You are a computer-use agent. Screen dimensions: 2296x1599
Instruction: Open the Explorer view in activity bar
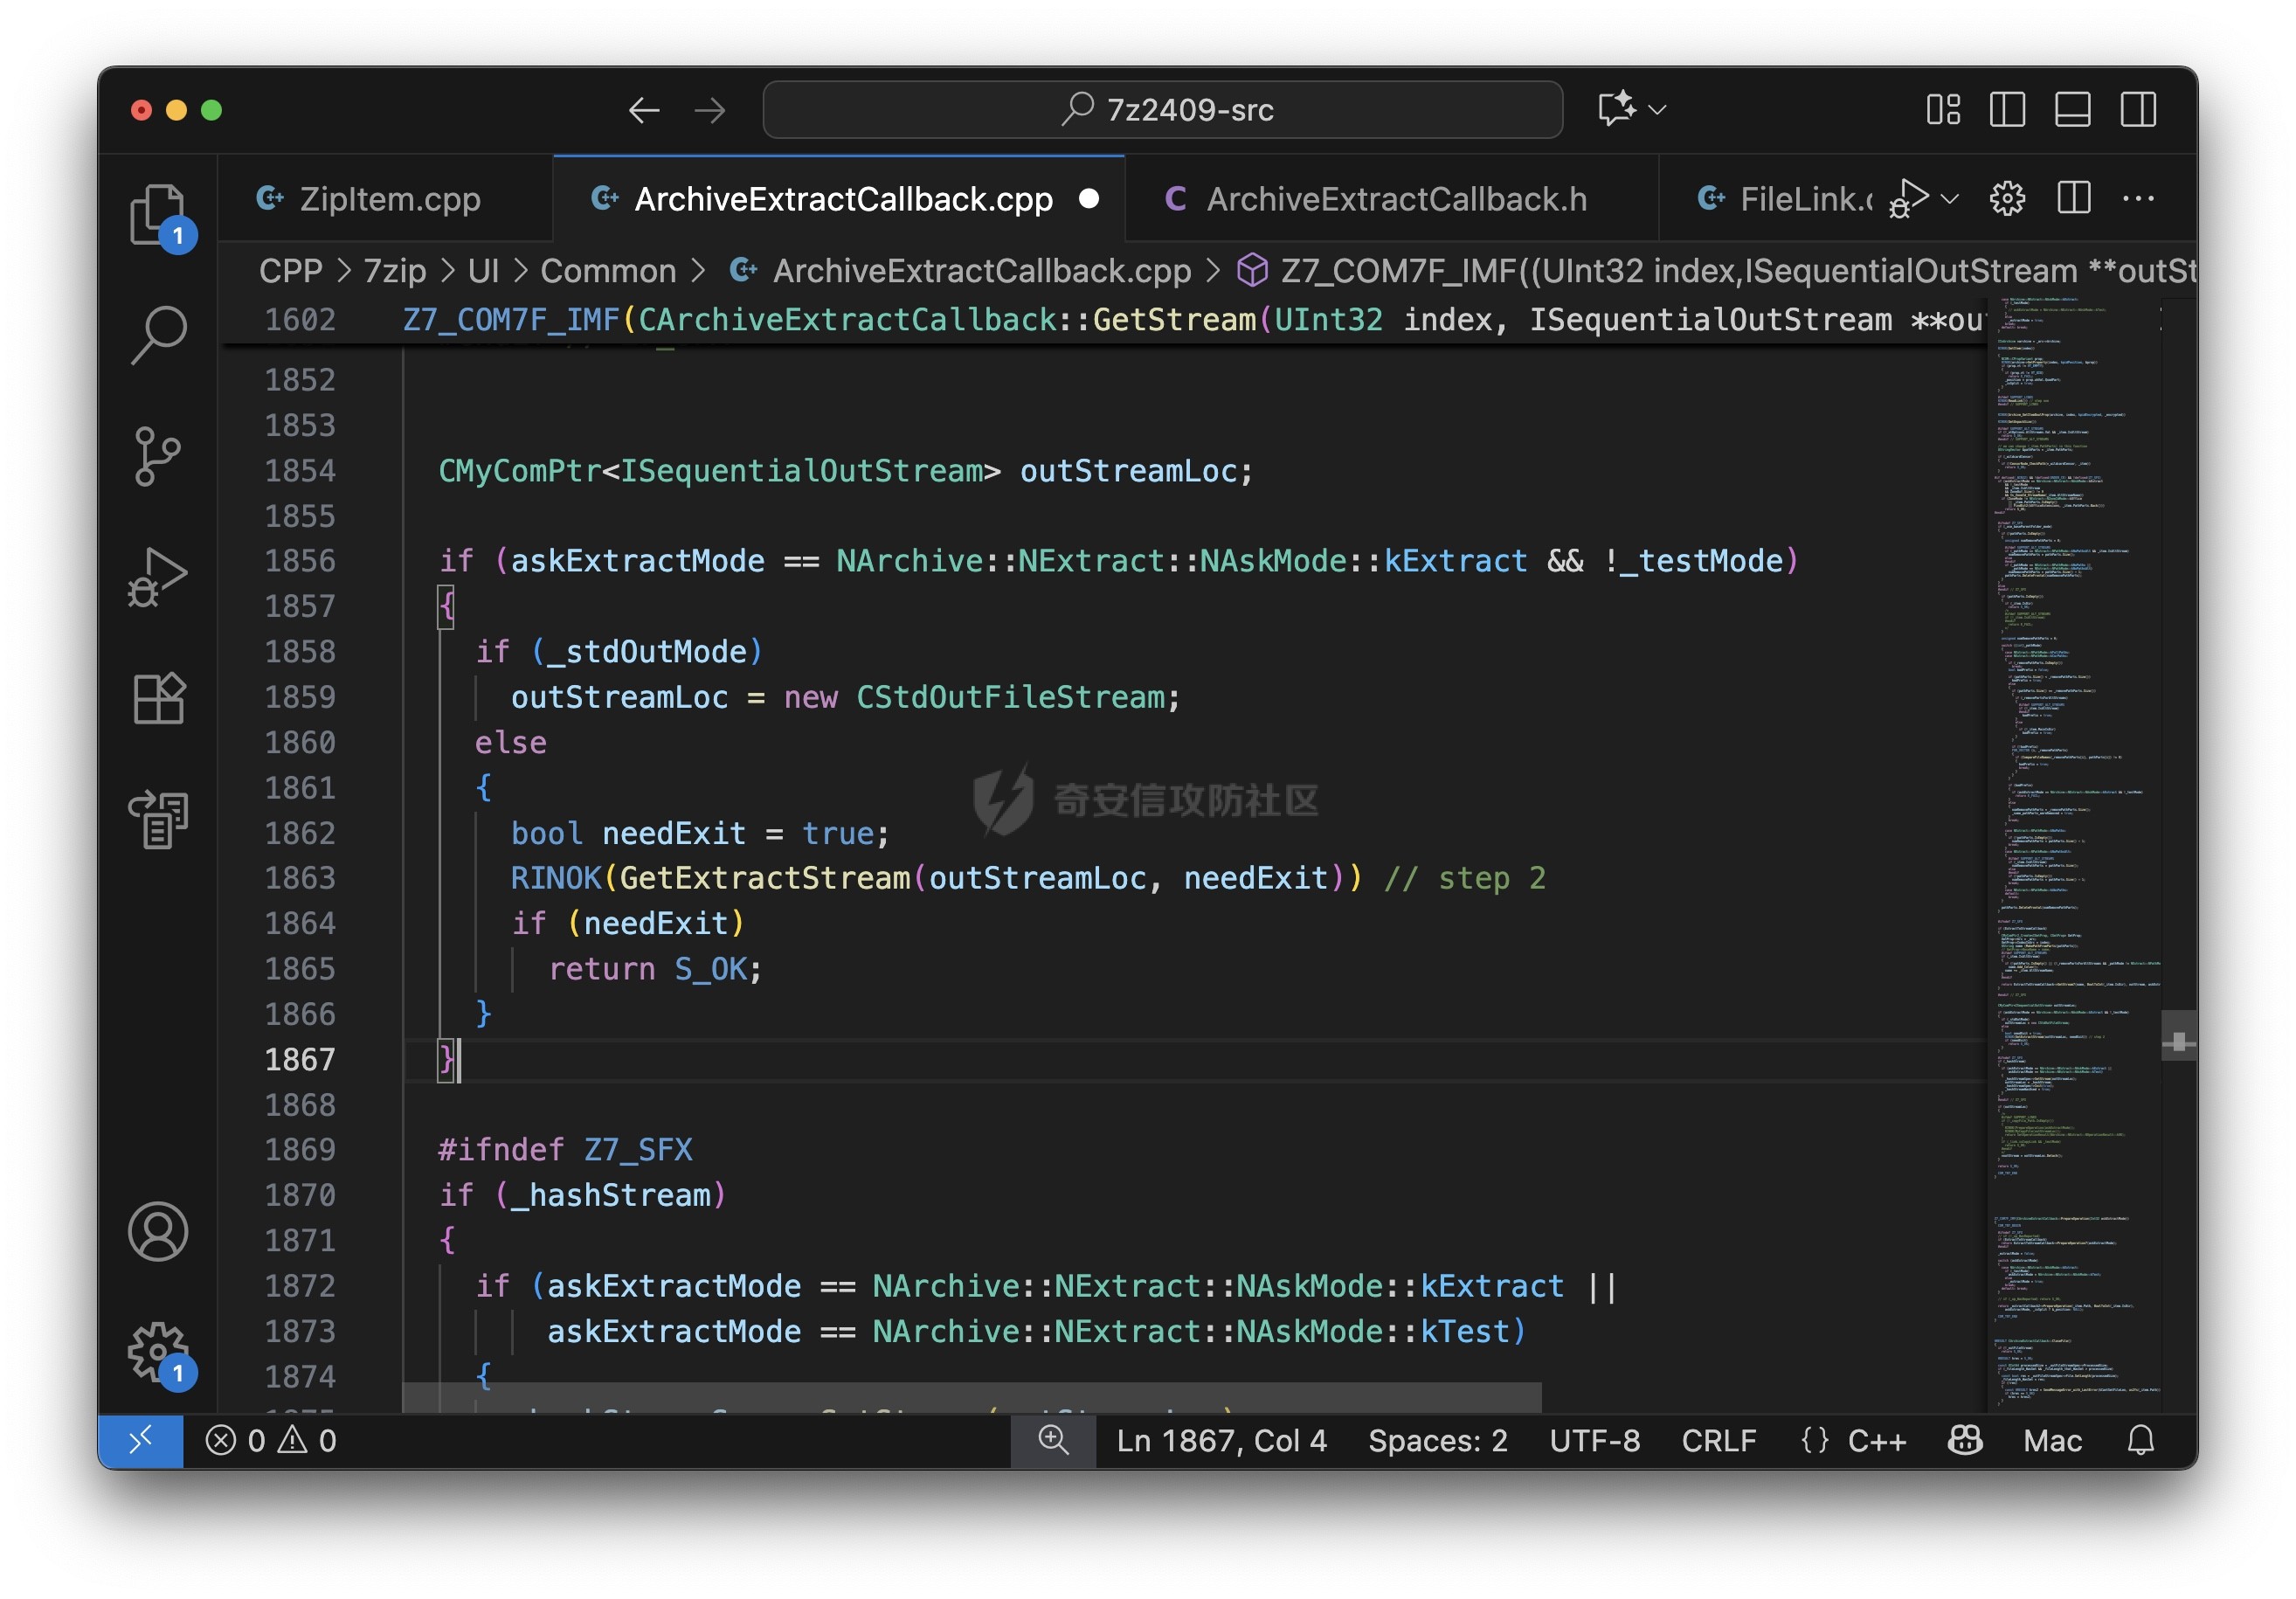[158, 213]
